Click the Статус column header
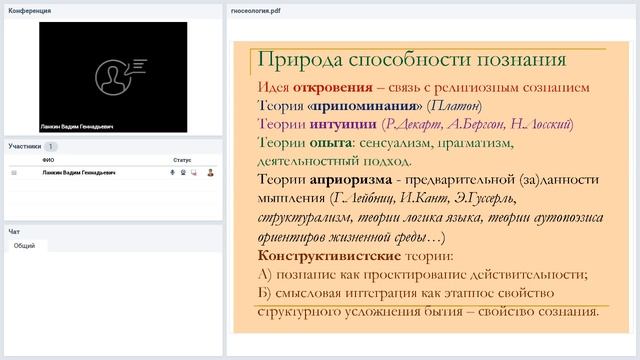Image resolution: width=640 pixels, height=360 pixels. 182,160
